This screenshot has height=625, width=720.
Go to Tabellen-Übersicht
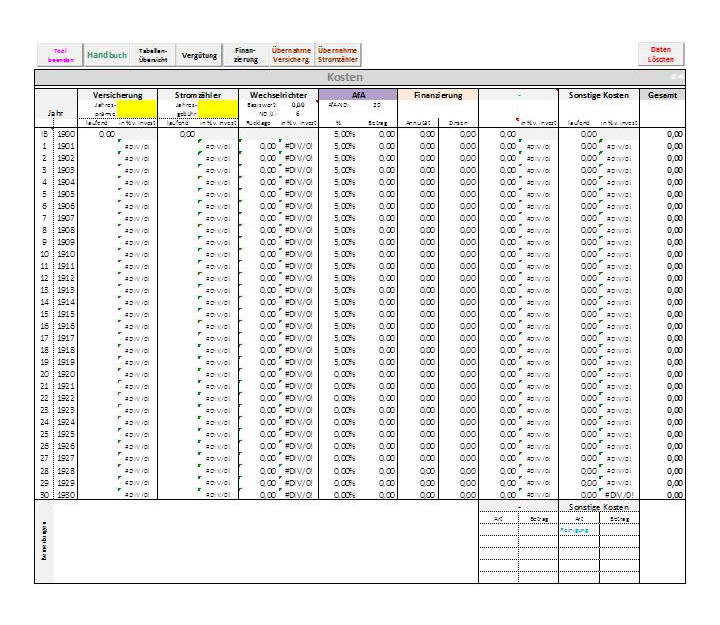pos(153,55)
